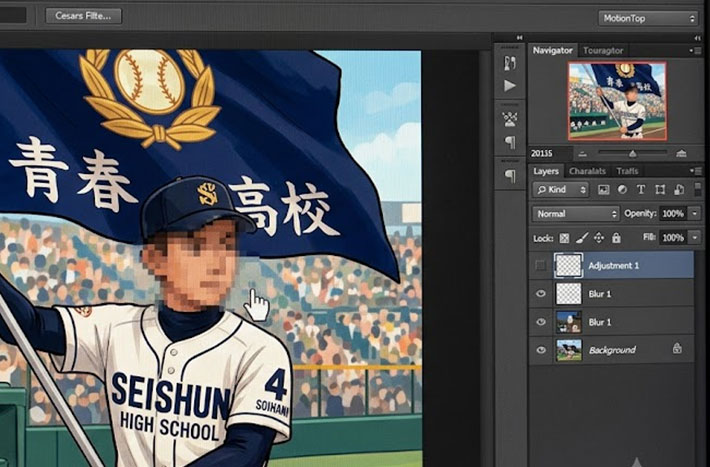
Task: Filter layers by adjustment layers icon
Action: pyautogui.click(x=622, y=190)
